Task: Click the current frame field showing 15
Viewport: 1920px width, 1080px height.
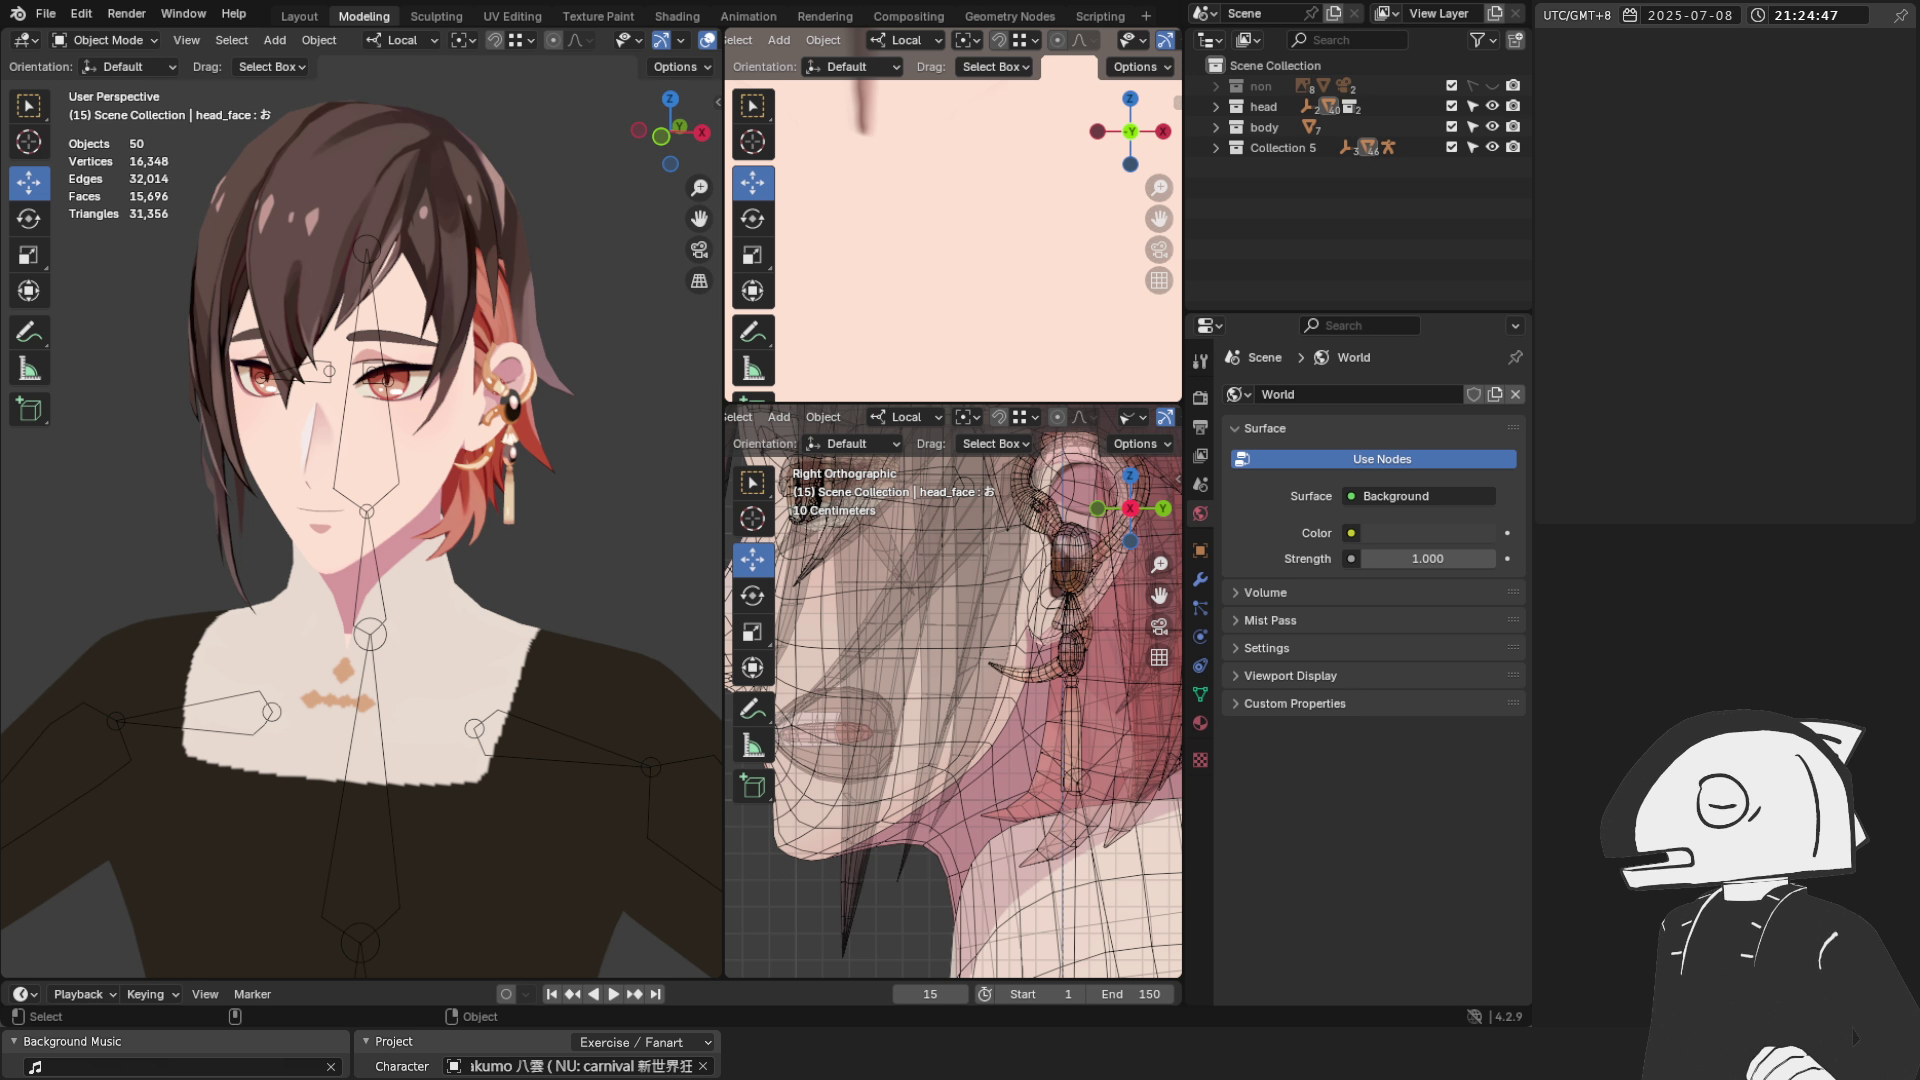Action: [x=930, y=994]
